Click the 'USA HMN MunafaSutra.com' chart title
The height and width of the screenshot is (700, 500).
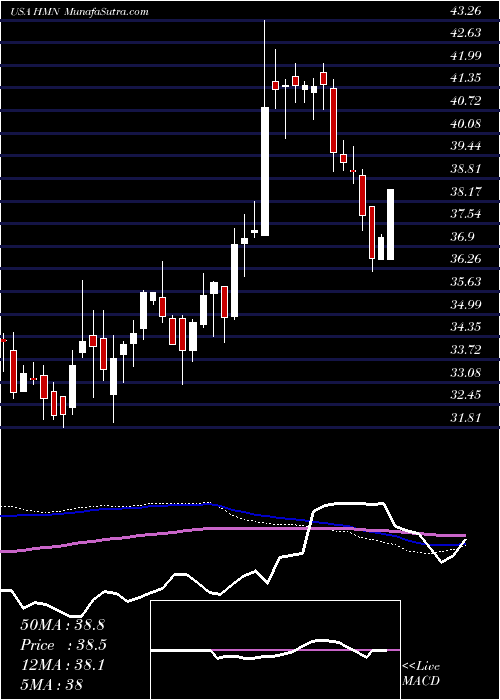80,12
